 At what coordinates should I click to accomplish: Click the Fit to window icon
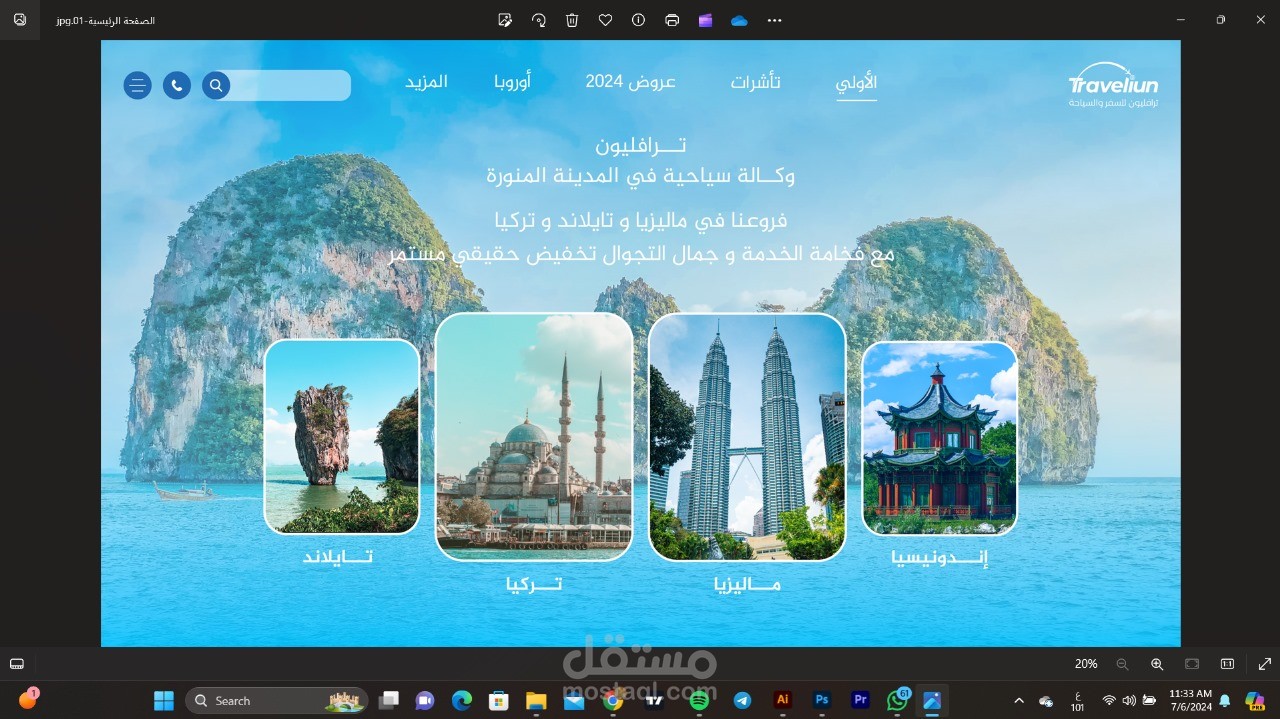1192,664
